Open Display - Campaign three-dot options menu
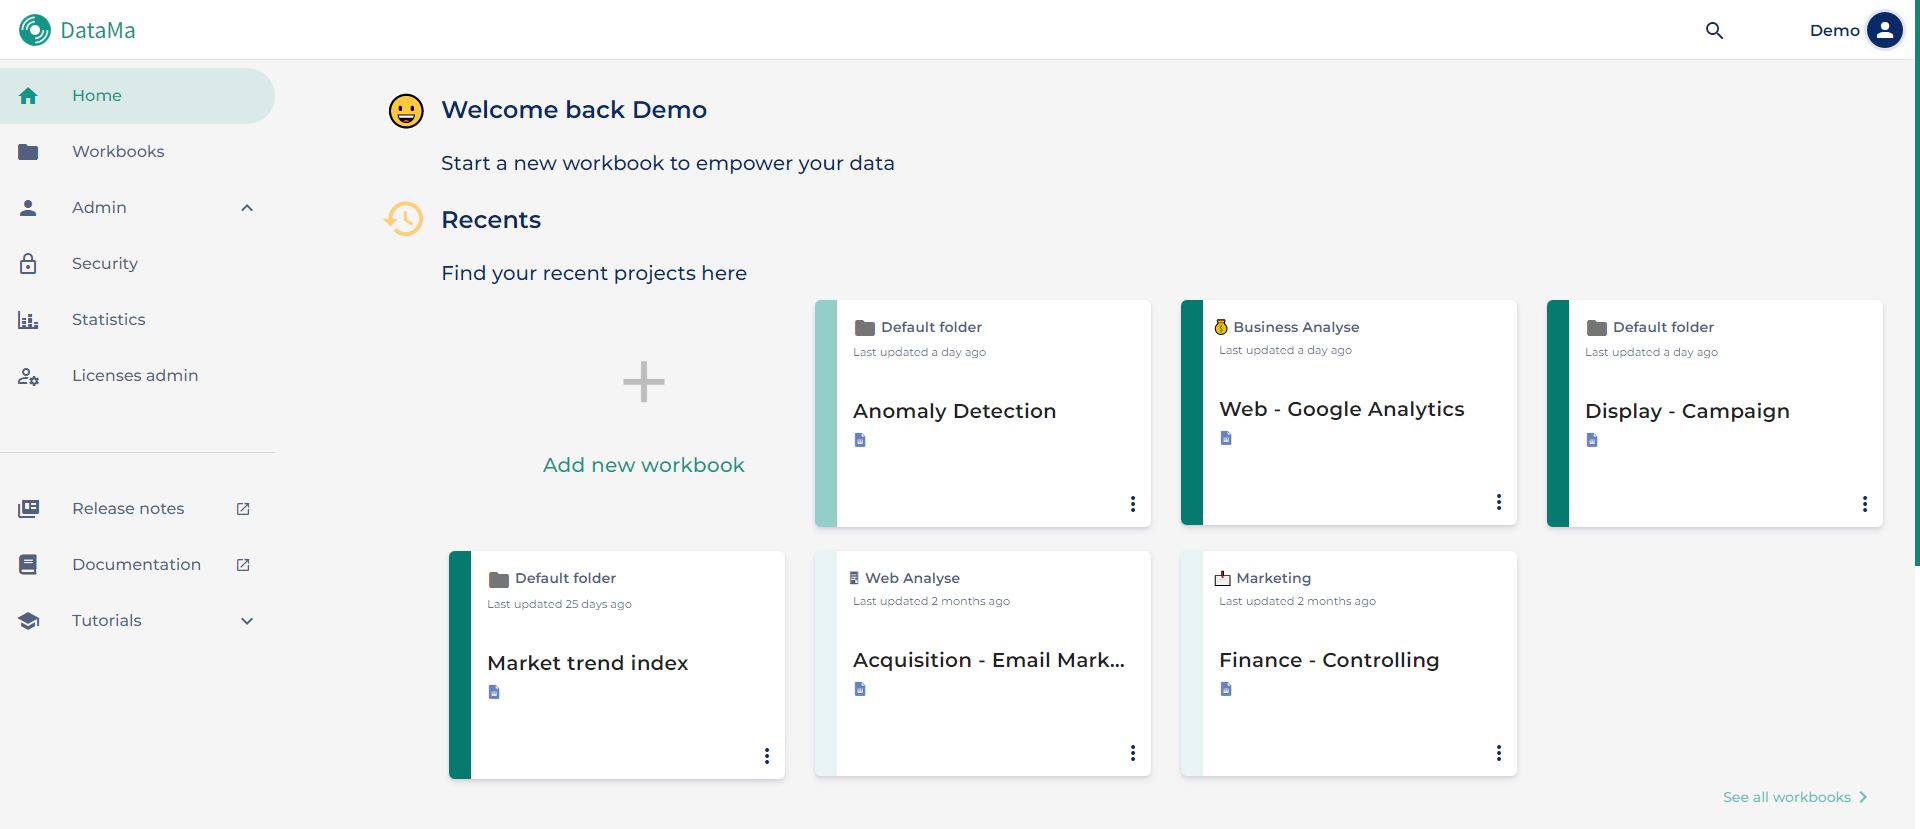Image resolution: width=1920 pixels, height=829 pixels. 1865,504
